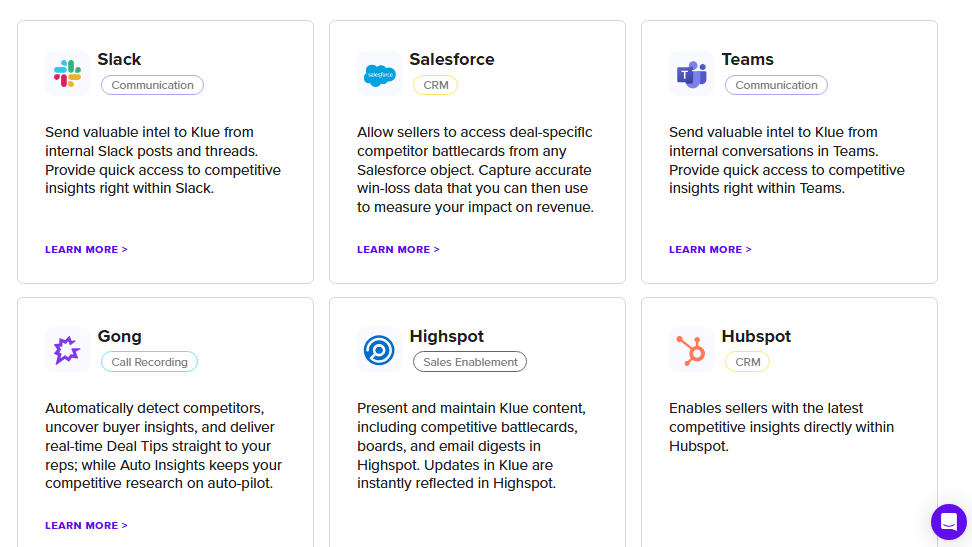
Task: Click the Highspot card title
Action: pos(446,336)
